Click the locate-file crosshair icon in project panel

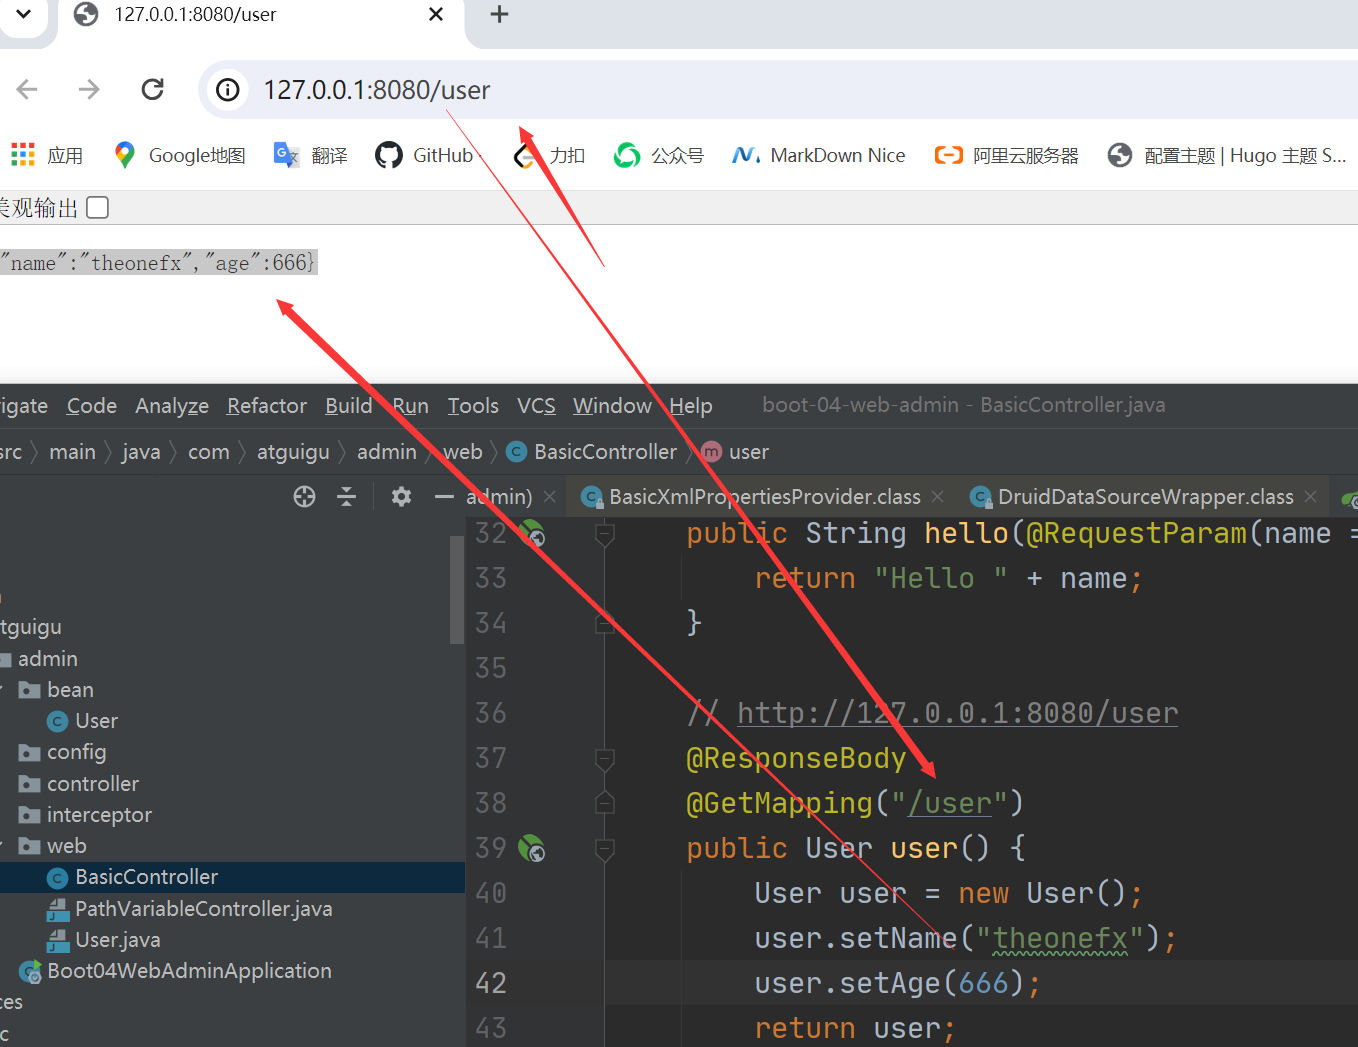point(304,496)
